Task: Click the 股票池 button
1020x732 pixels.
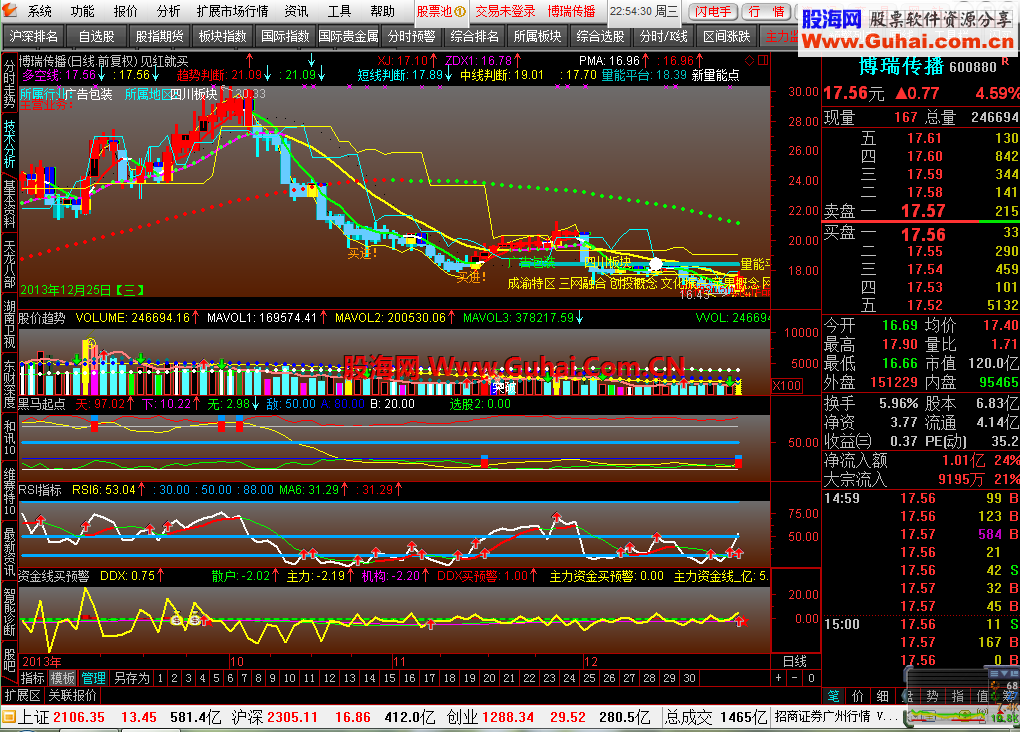Action: [442, 11]
